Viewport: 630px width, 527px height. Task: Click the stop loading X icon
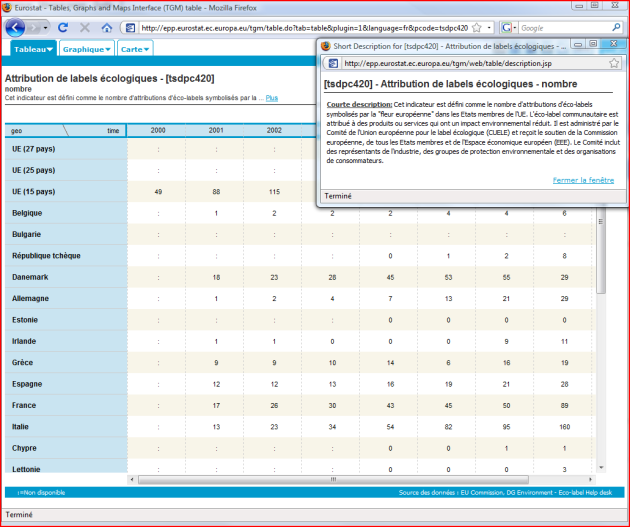coord(85,27)
